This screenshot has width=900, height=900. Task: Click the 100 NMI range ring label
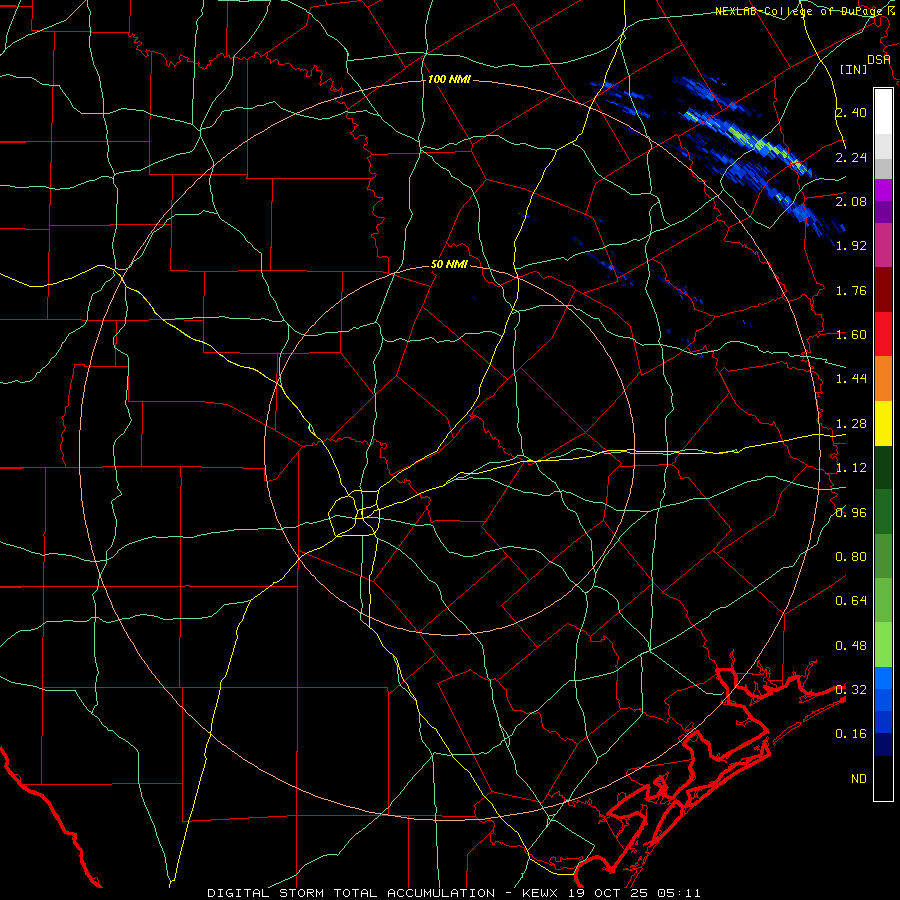449,79
